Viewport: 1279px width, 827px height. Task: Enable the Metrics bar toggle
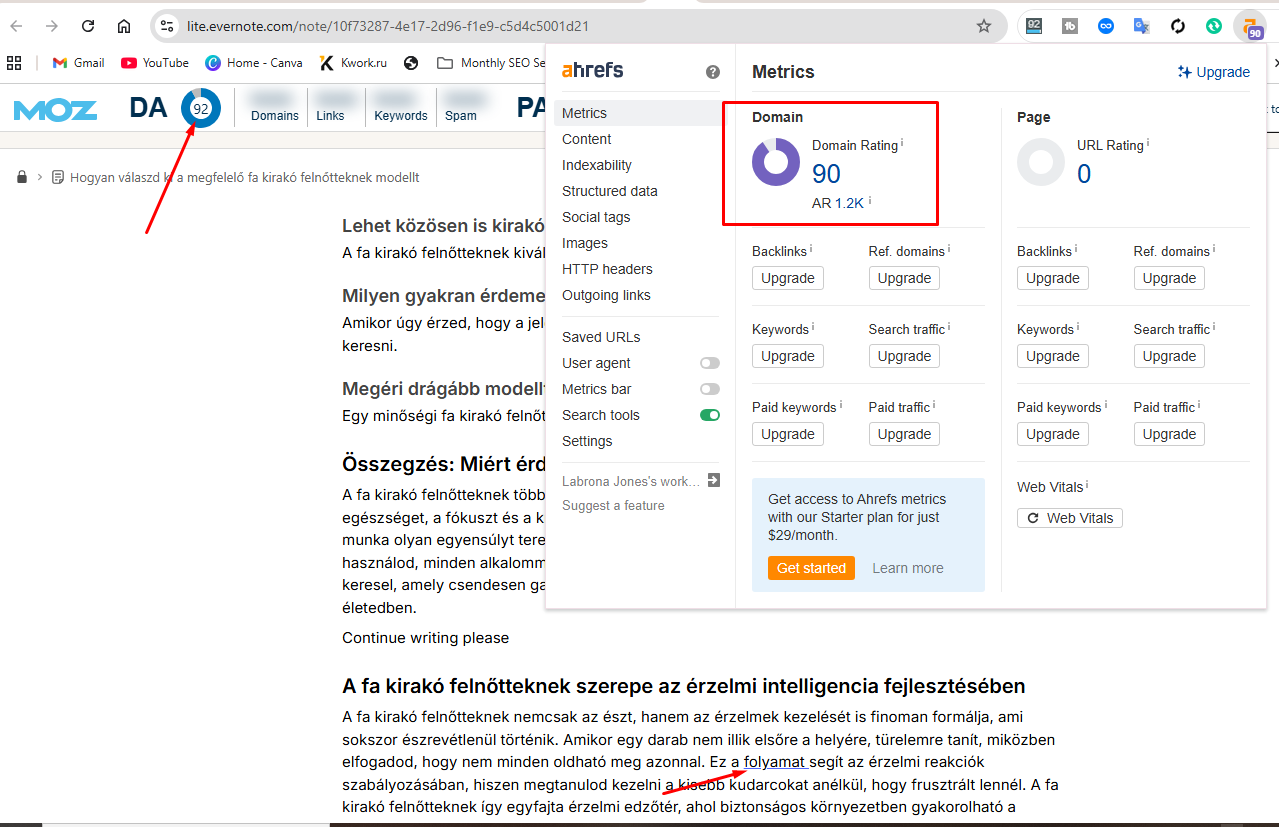pos(709,389)
